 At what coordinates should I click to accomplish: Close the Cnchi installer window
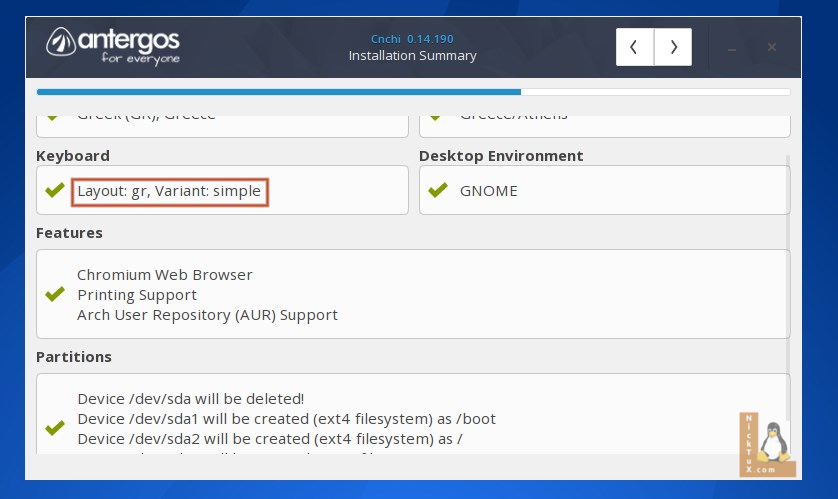772,47
